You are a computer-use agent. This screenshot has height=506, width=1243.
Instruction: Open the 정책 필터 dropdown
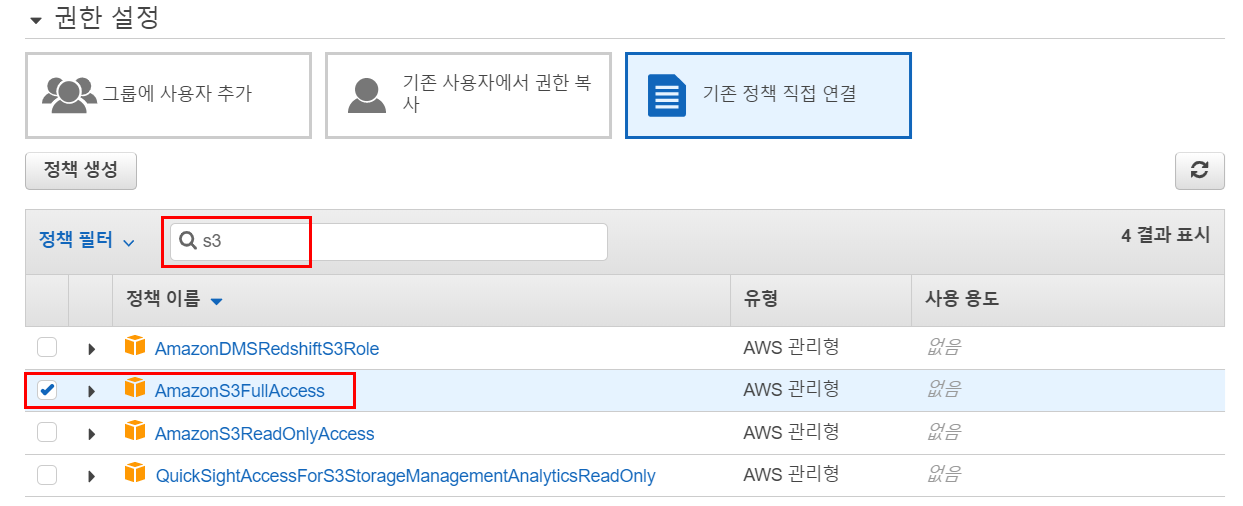86,241
